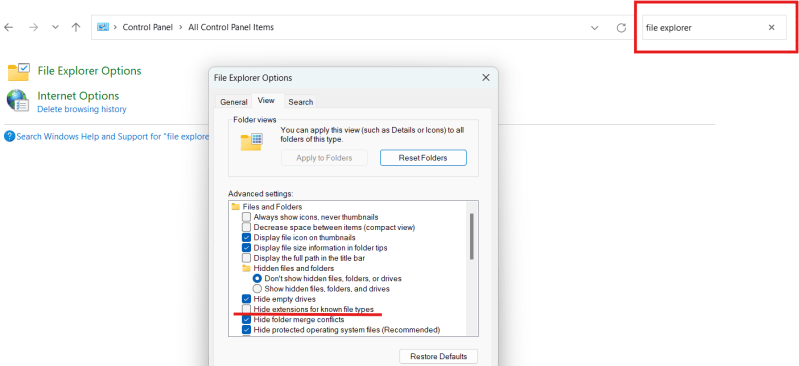
Task: Click the Reset Folders button
Action: [423, 158]
